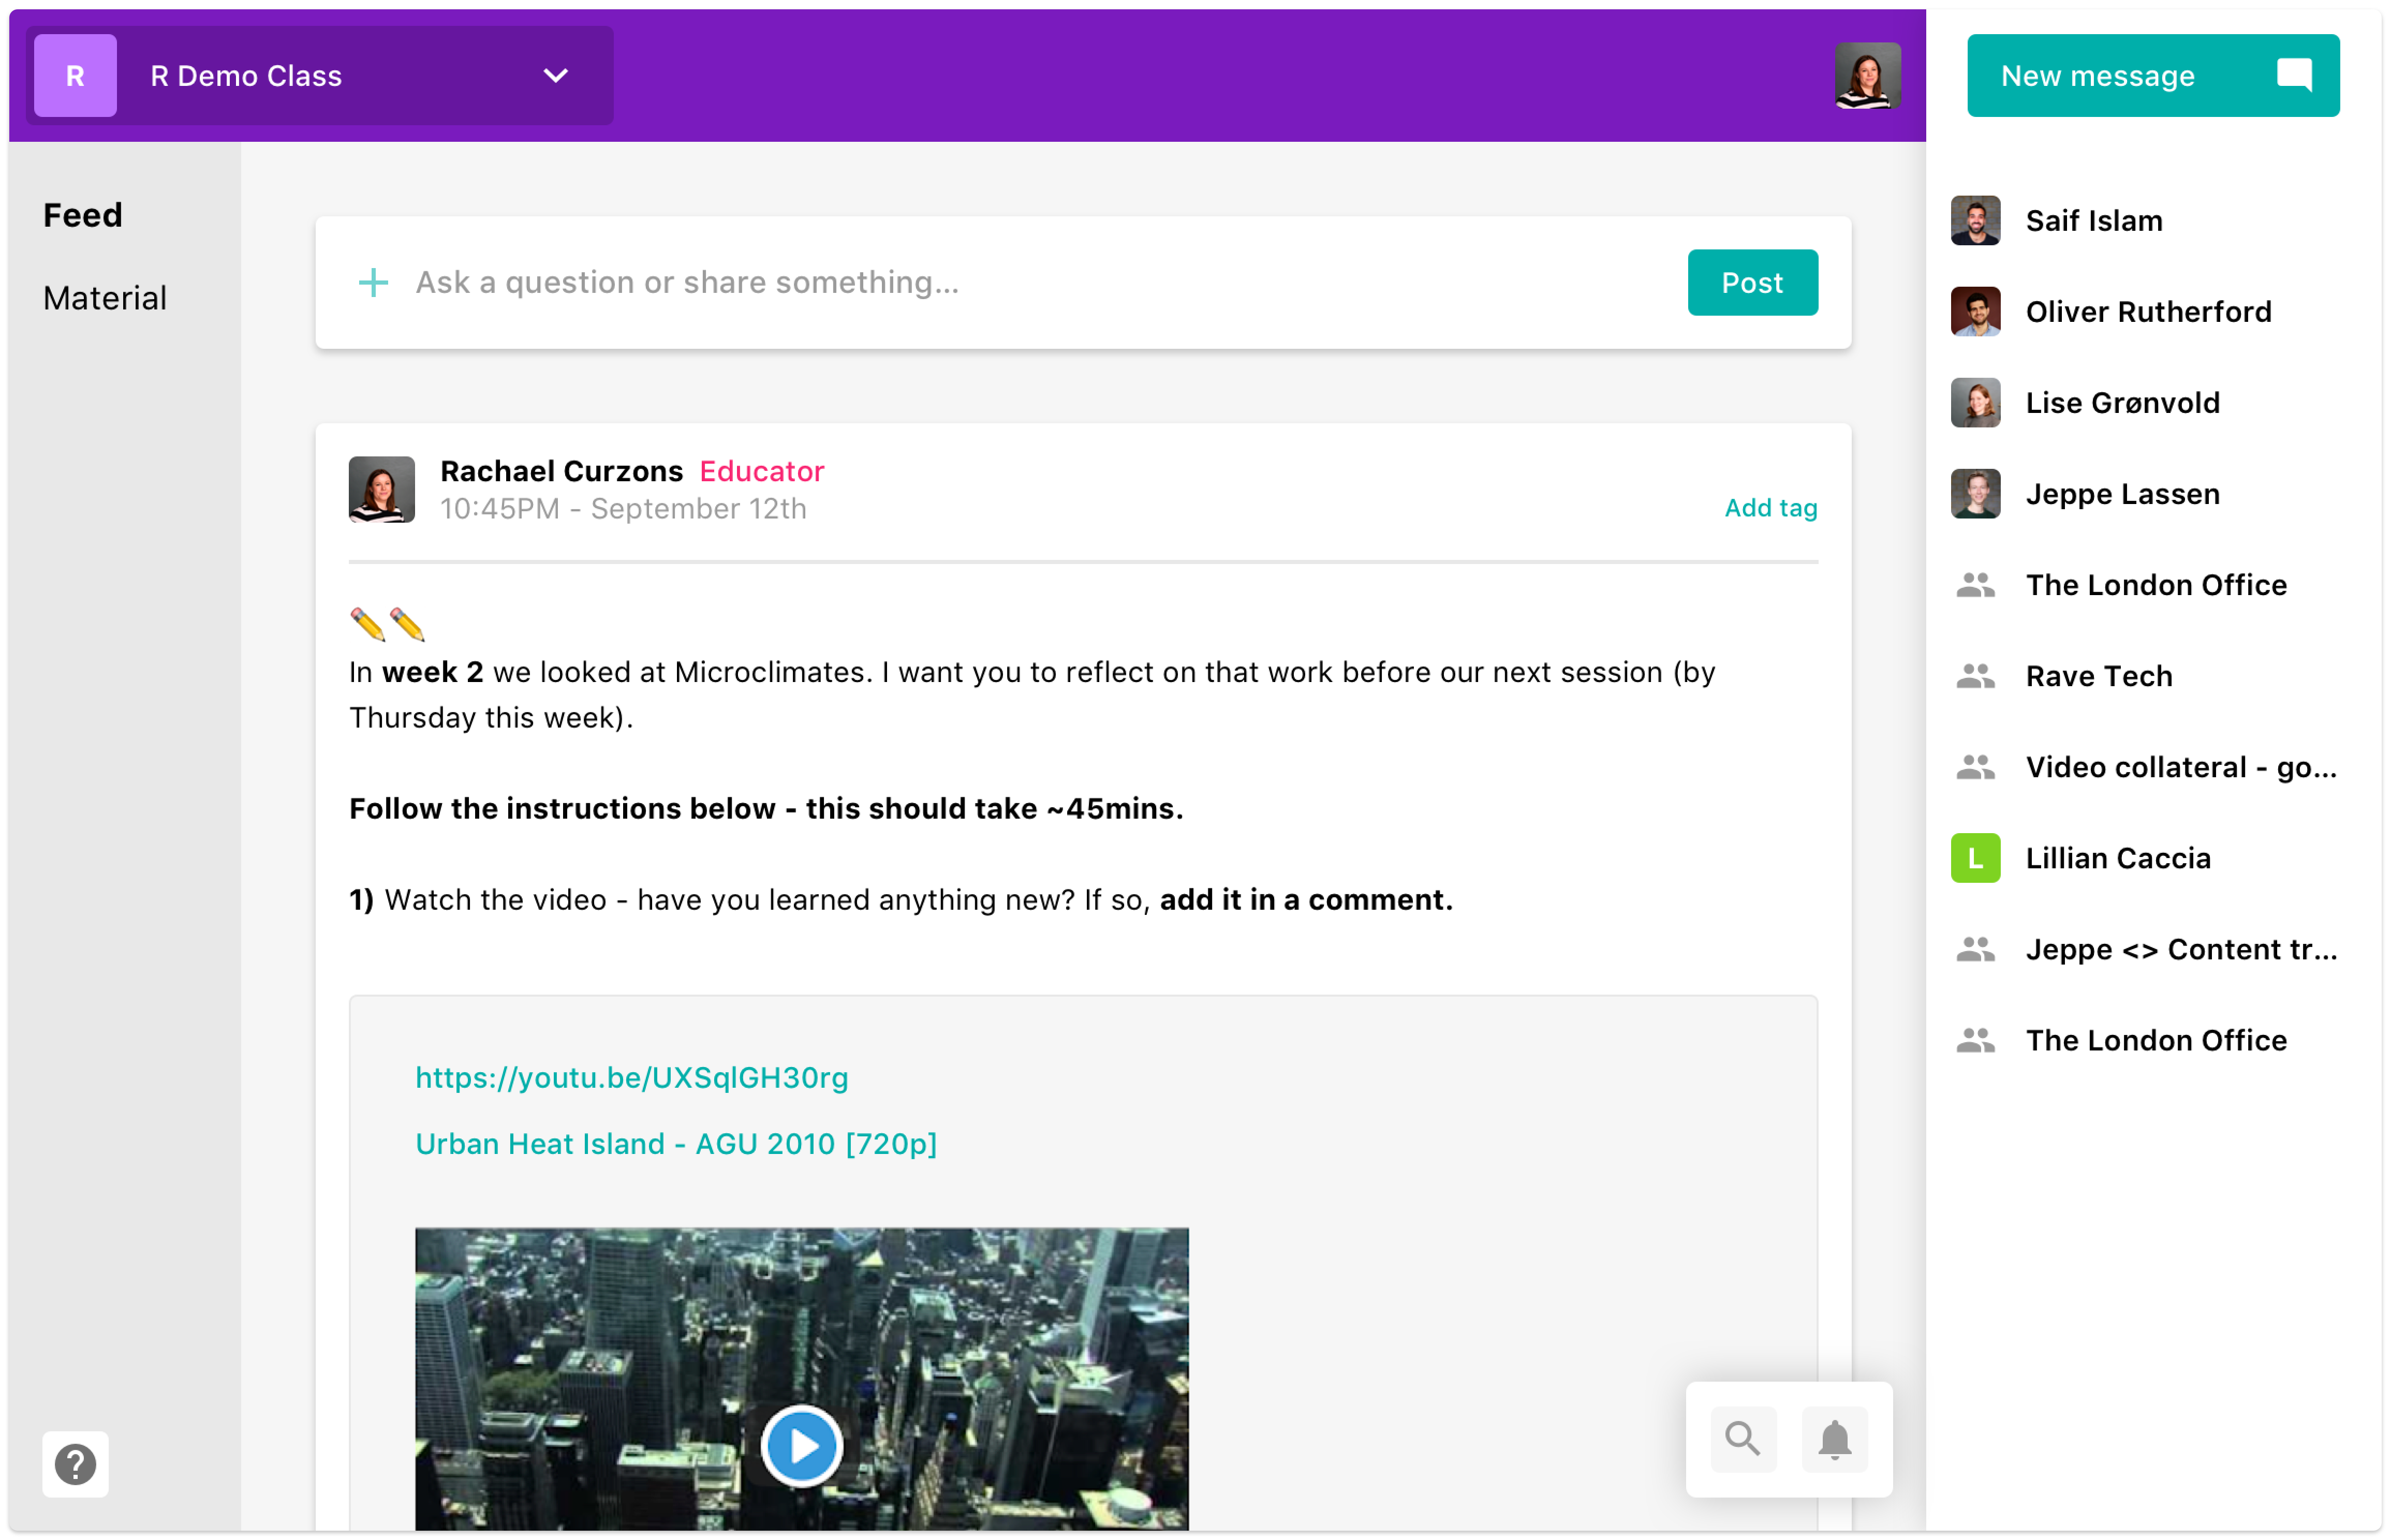
Task: Click the Rave Tech group icon
Action: coord(1975,676)
